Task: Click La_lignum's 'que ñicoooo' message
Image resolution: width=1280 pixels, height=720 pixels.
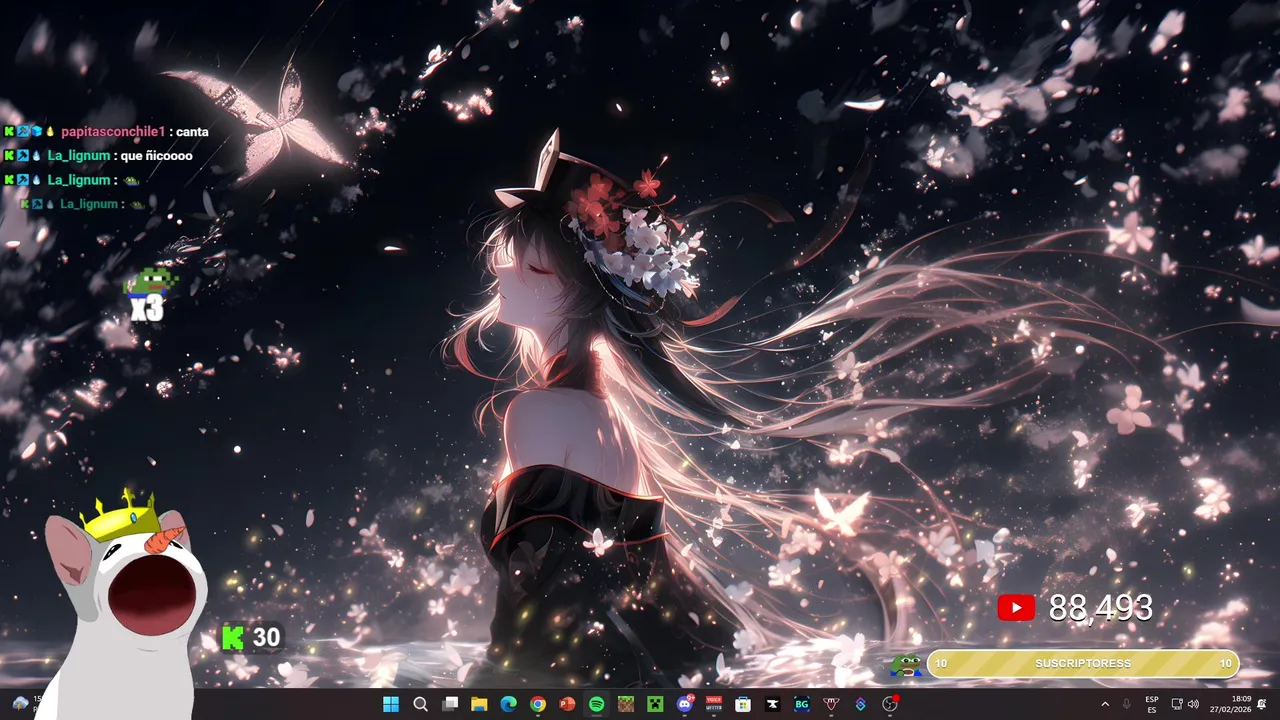Action: click(x=156, y=156)
